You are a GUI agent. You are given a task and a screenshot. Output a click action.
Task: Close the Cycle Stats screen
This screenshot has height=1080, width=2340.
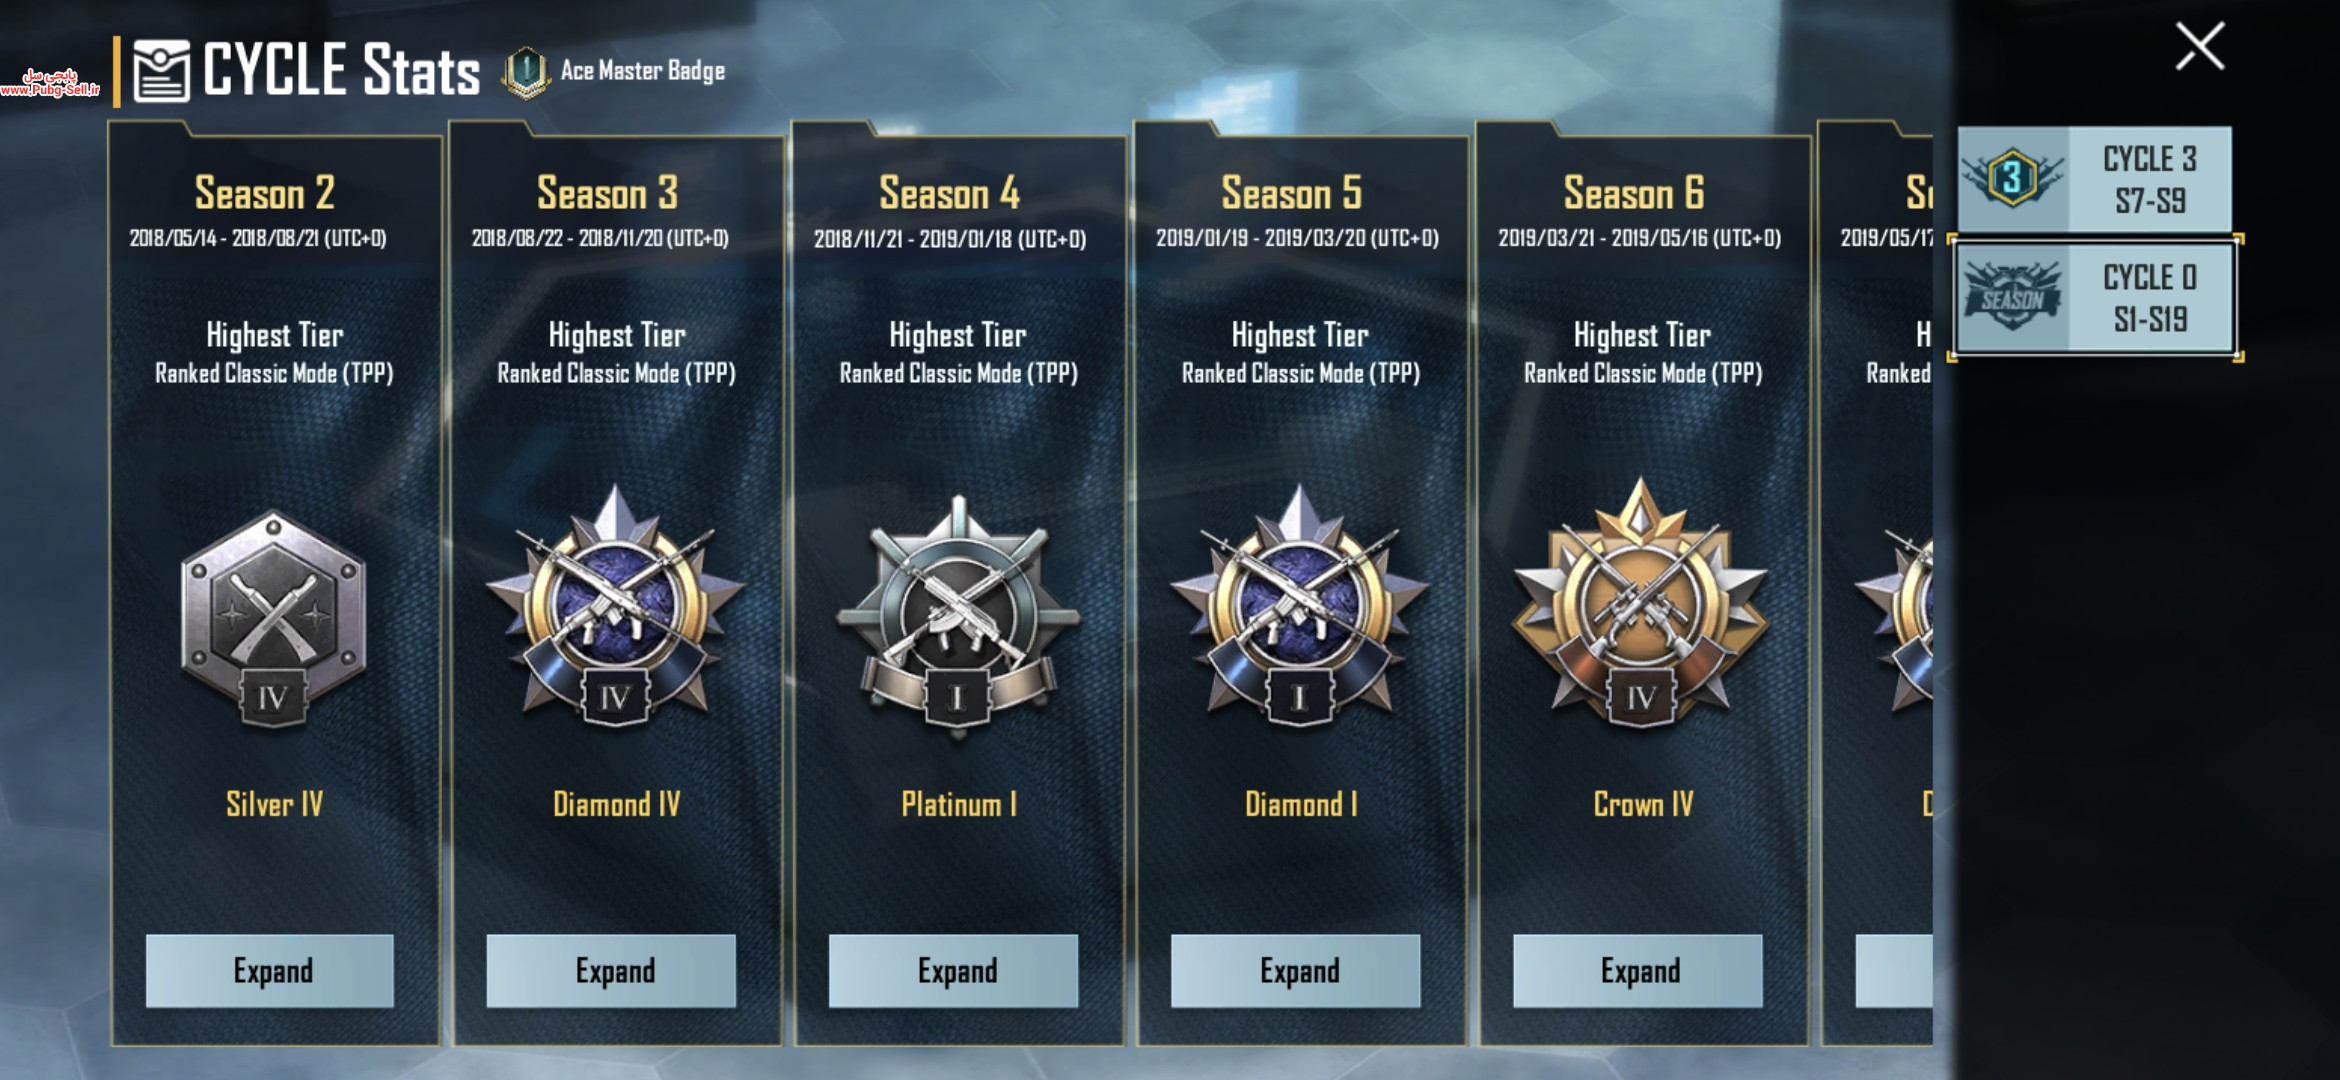pos(2200,47)
